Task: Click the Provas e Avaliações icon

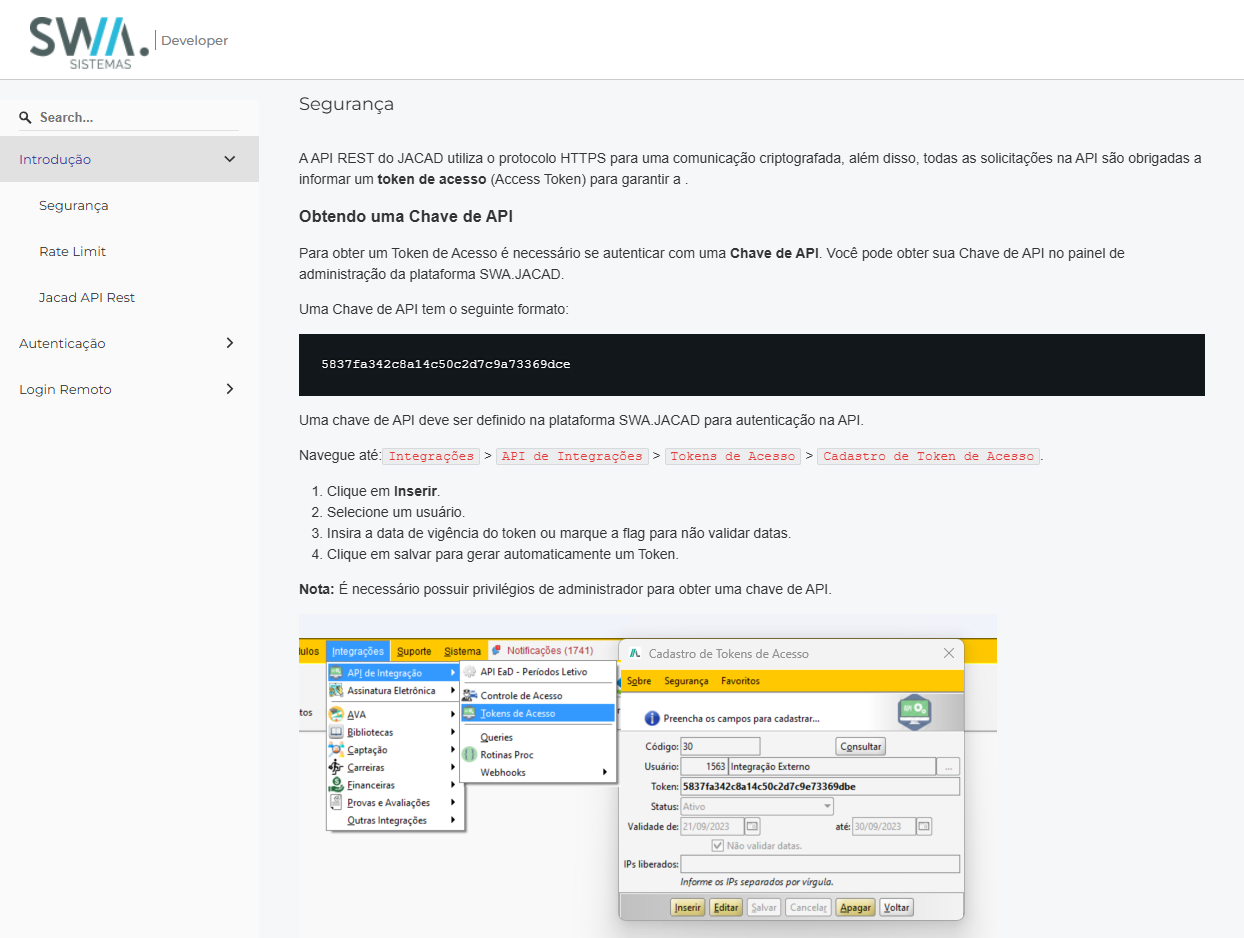Action: [336, 802]
